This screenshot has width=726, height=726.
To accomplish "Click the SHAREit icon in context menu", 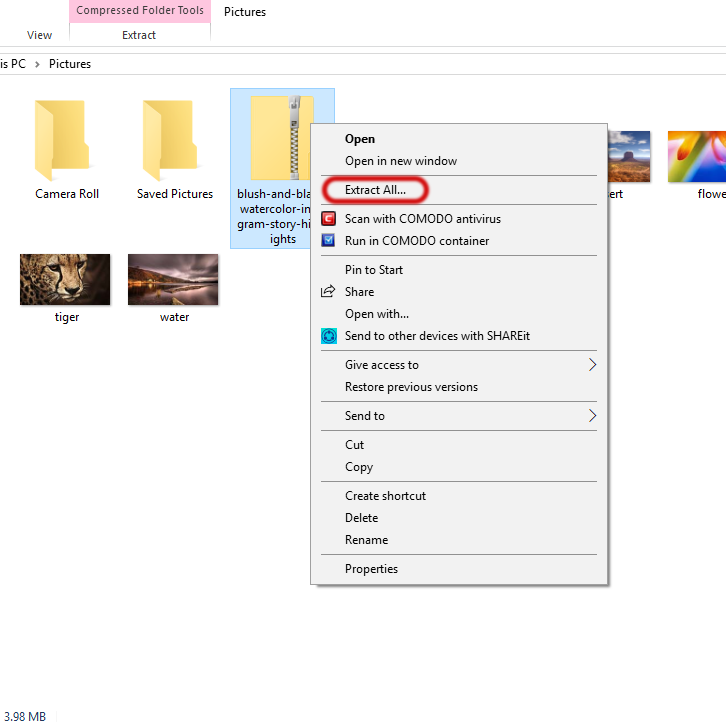I will [x=329, y=336].
